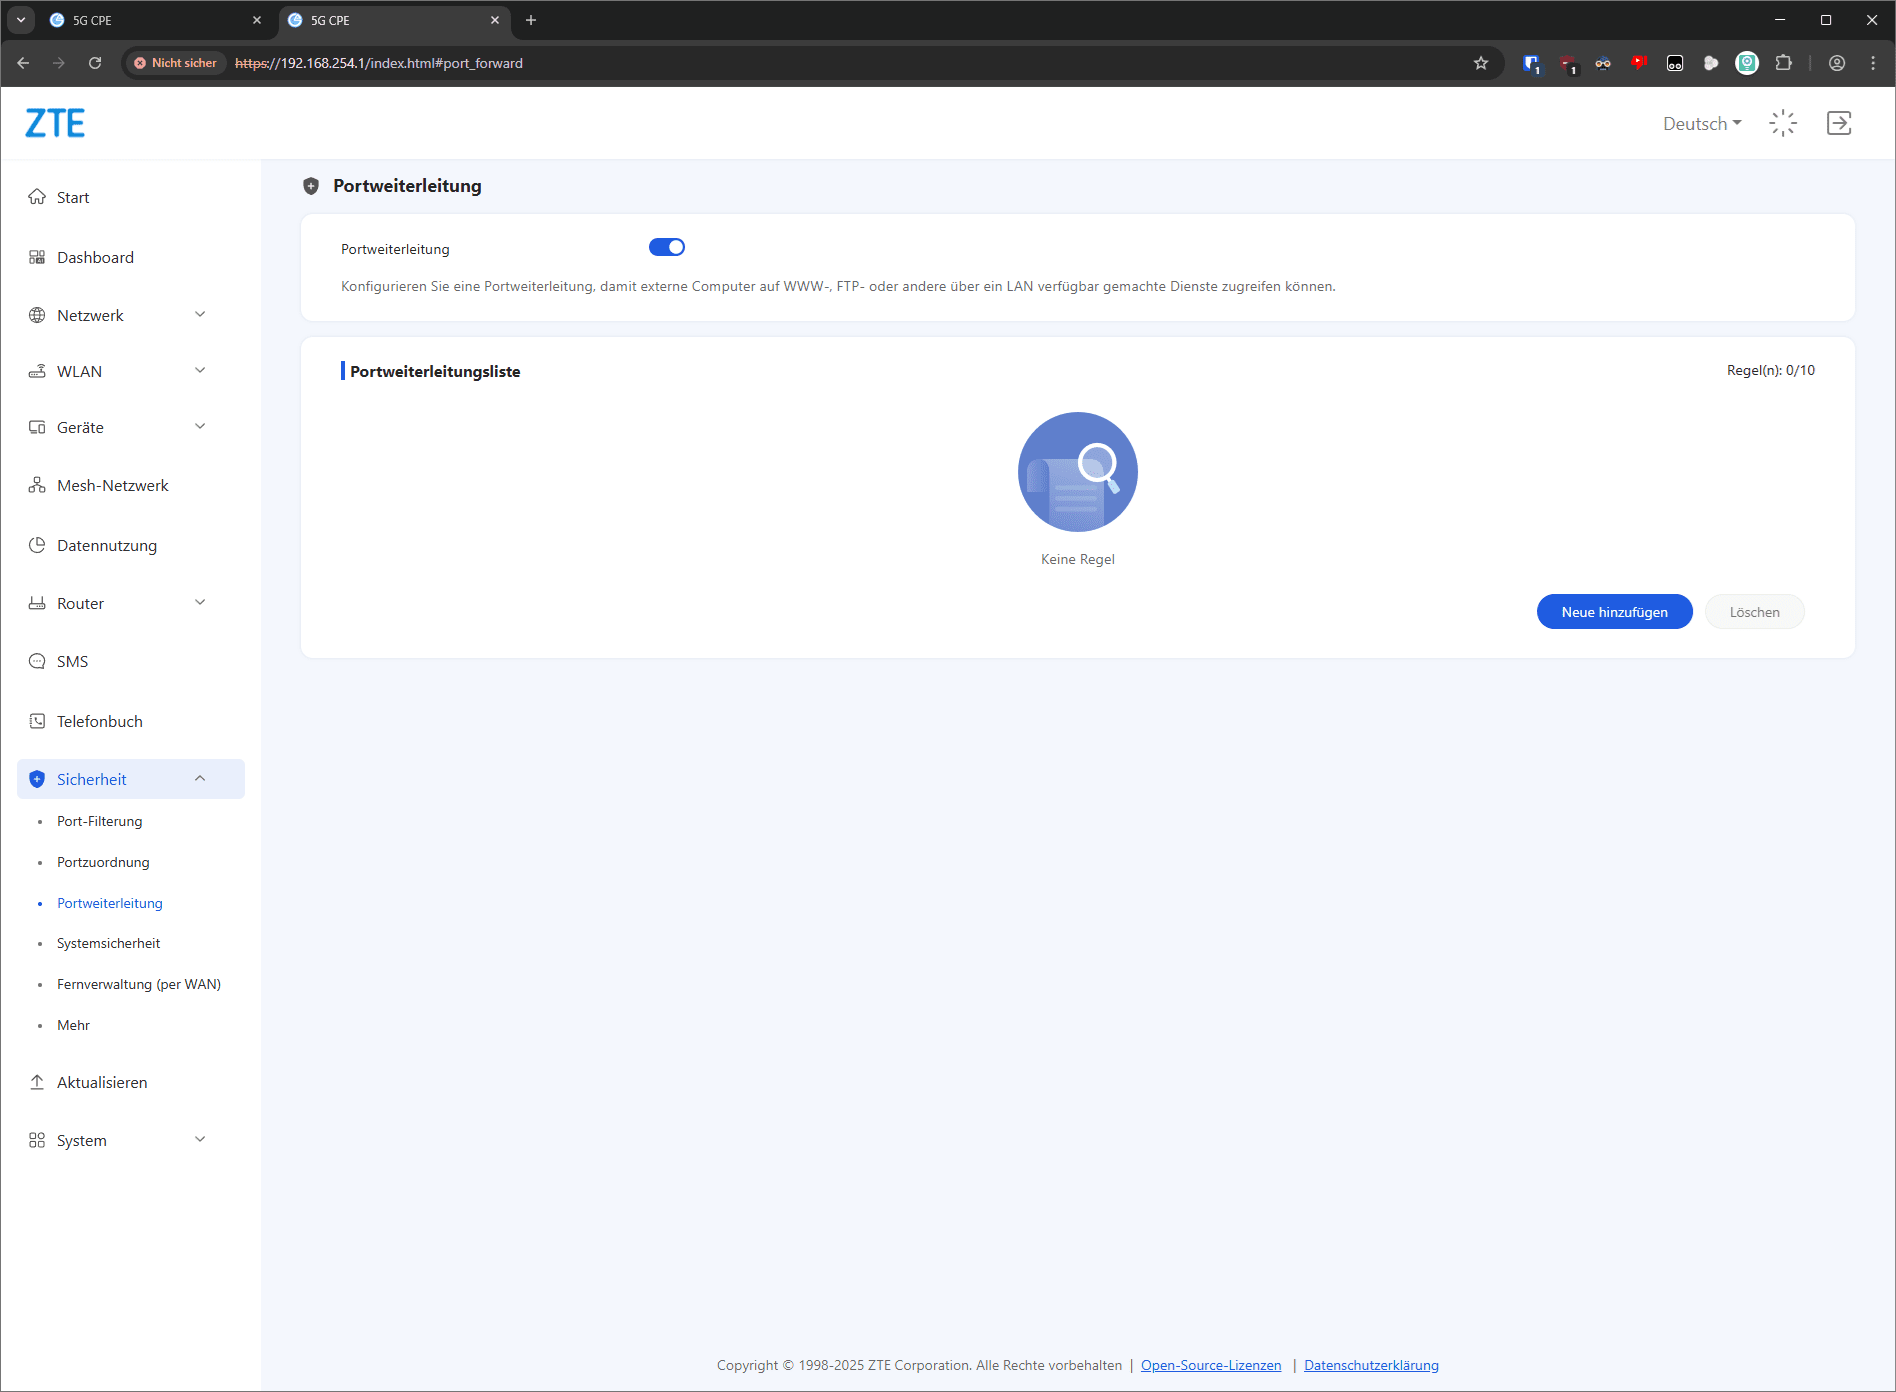This screenshot has width=1896, height=1392.
Task: Click the logout icon in header
Action: click(x=1838, y=123)
